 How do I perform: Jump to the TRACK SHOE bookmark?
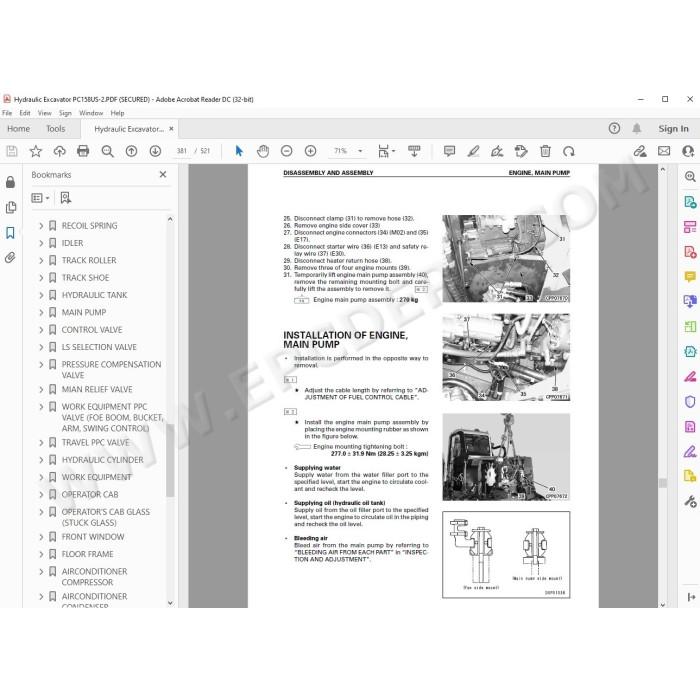85,278
